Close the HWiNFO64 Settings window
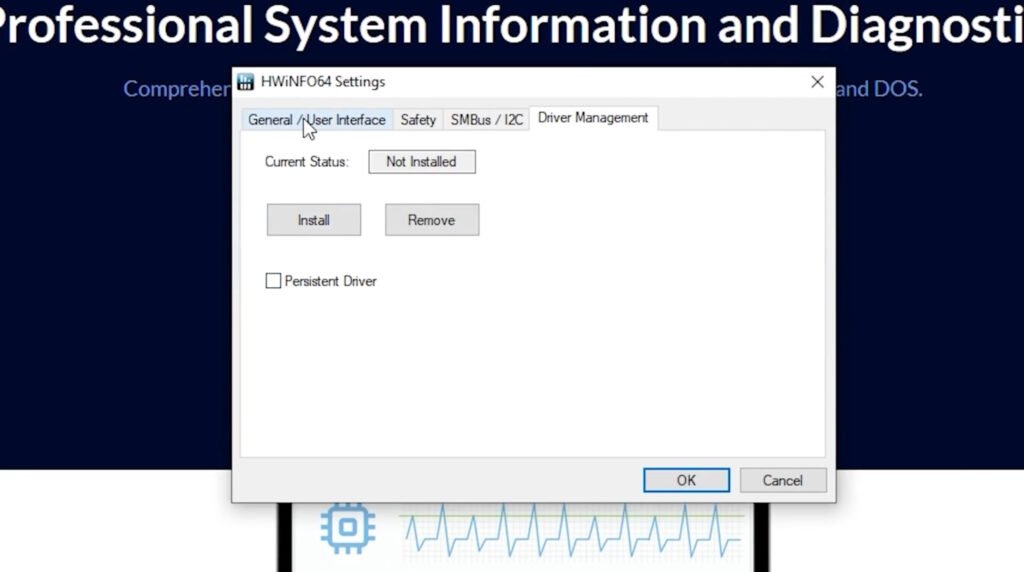1024x572 pixels. click(817, 82)
